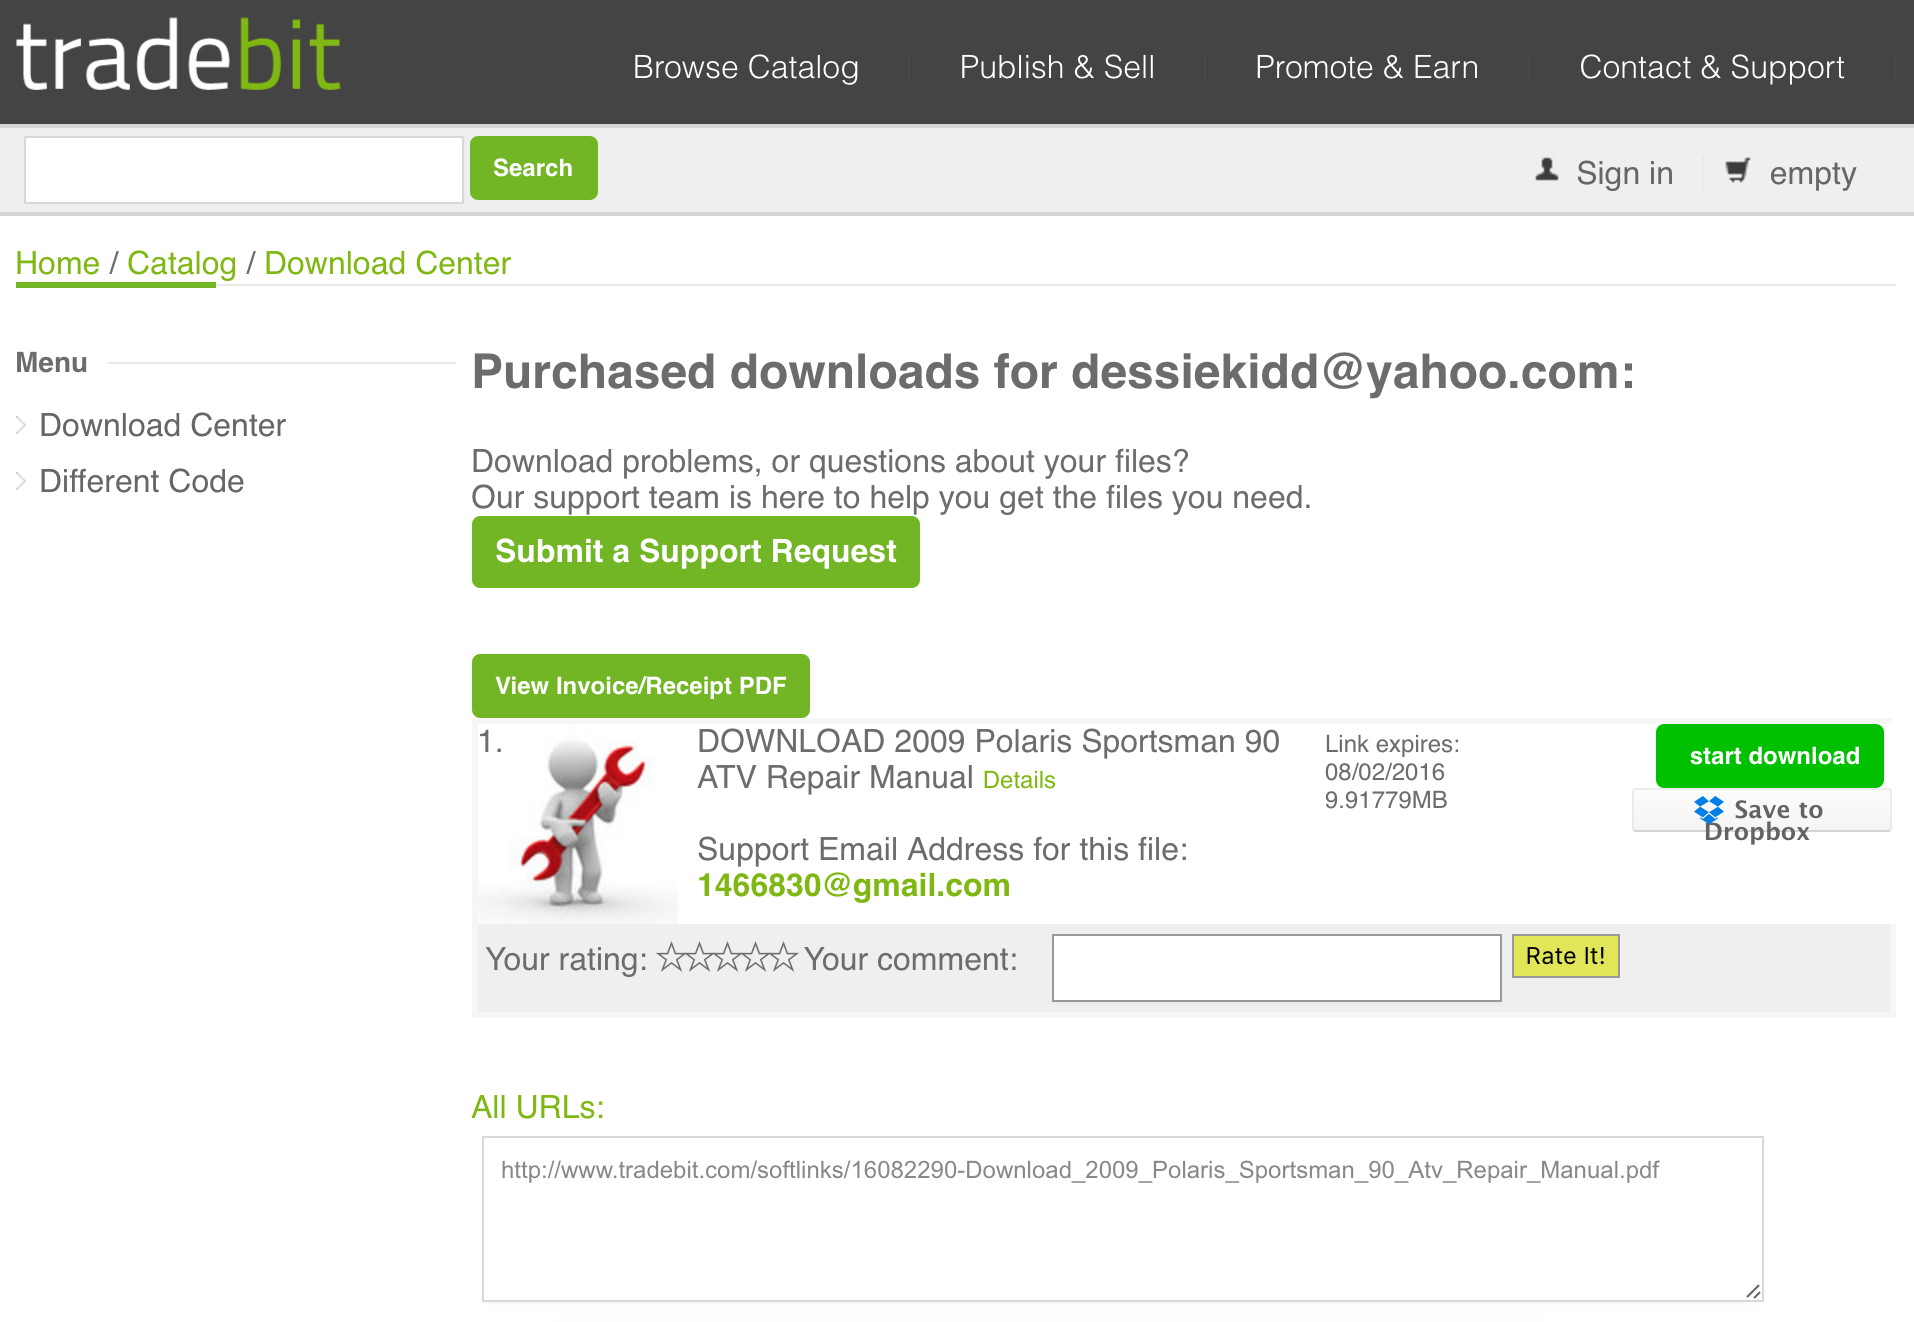Open Contact & Support menu

click(1712, 67)
